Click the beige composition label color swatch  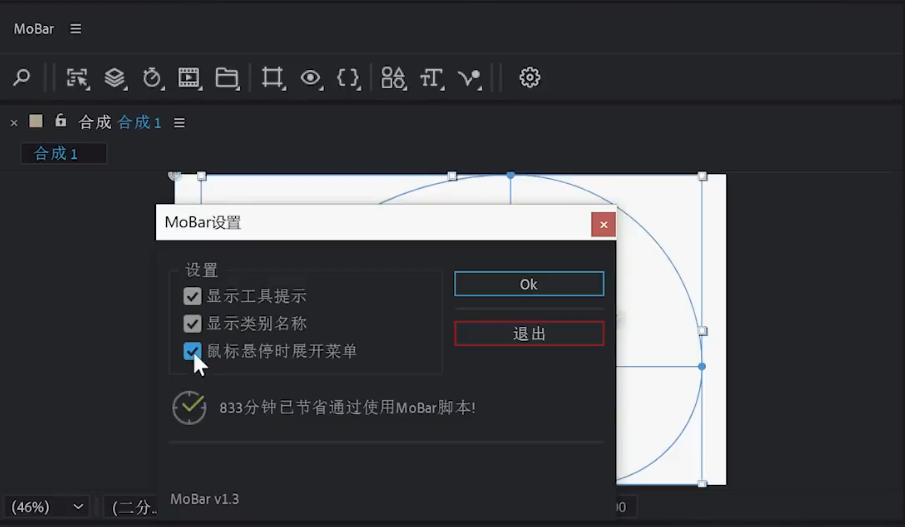36,121
